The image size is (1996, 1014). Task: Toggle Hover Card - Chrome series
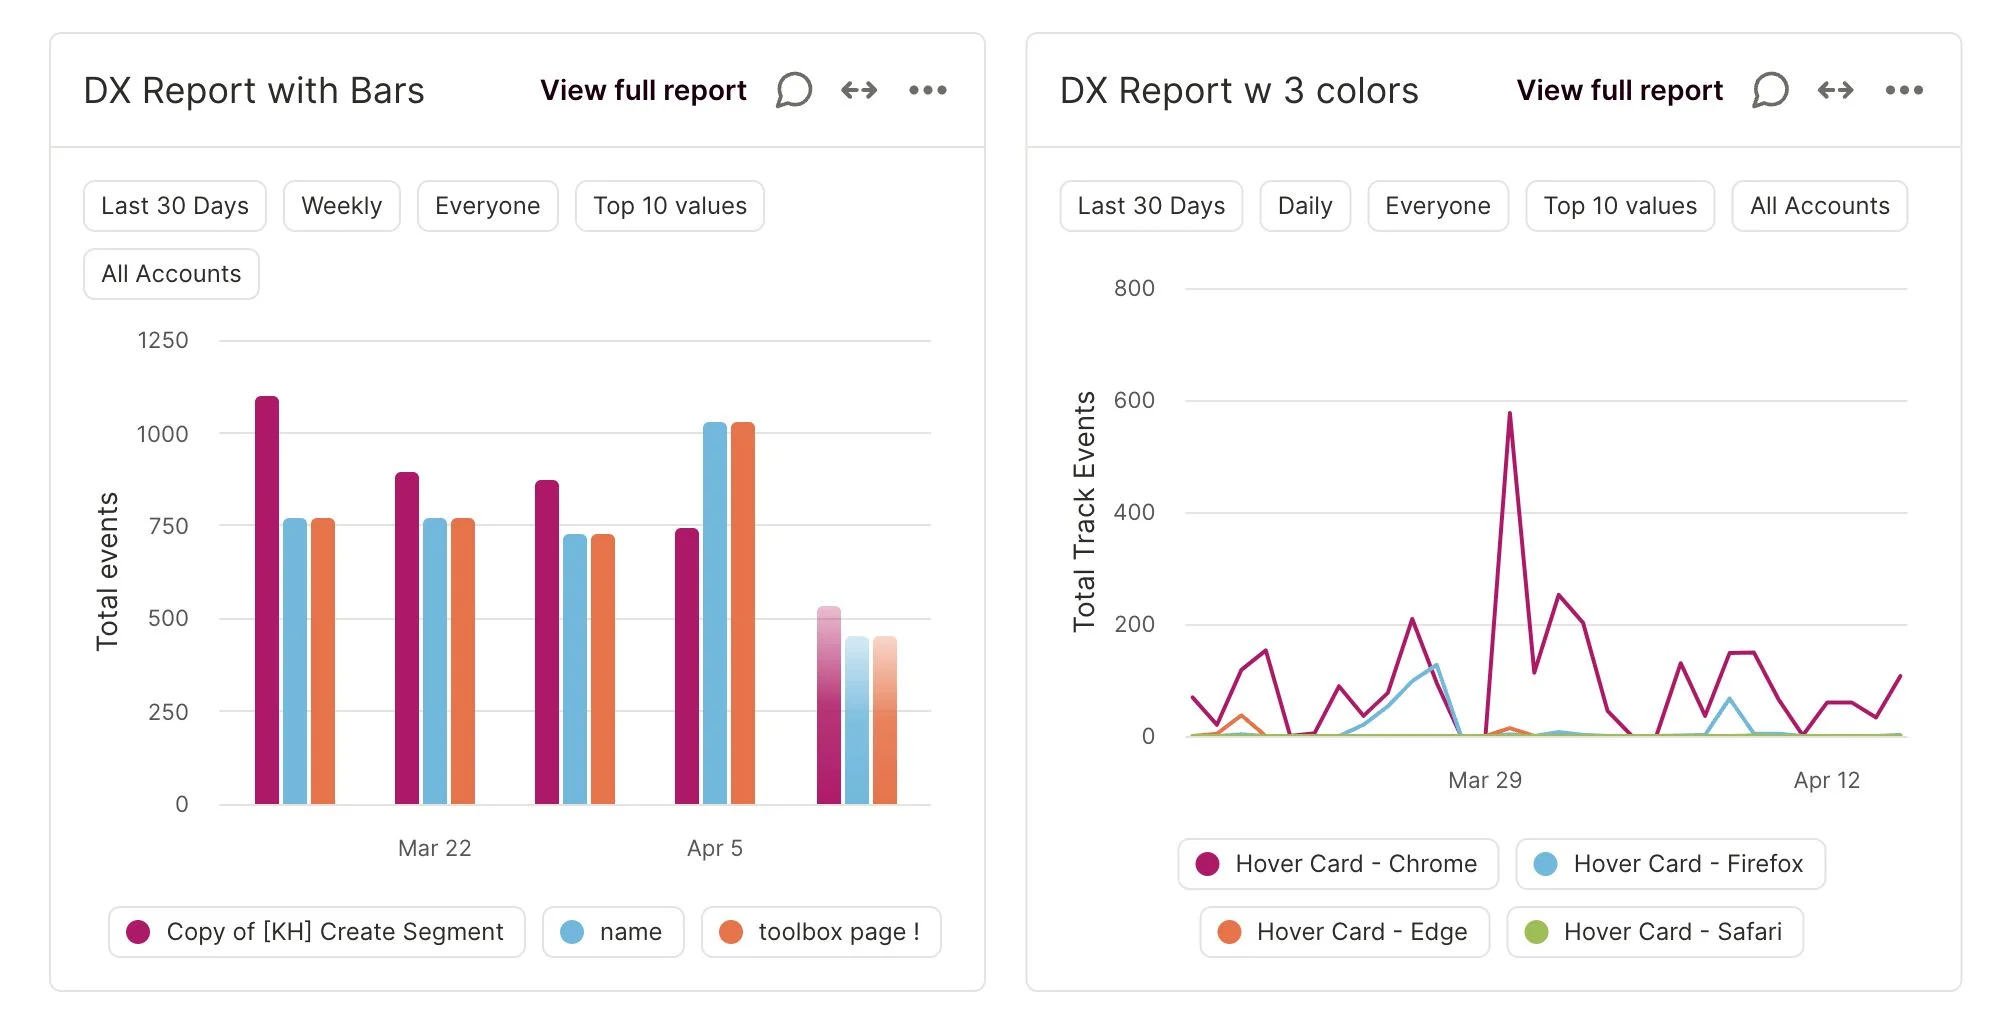click(x=1338, y=864)
